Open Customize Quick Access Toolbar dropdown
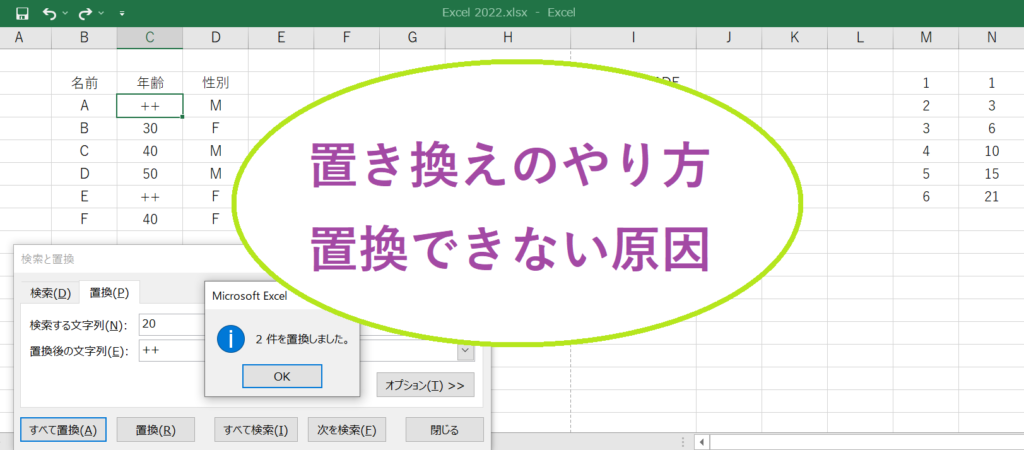Viewport: 1024px width, 450px height. tap(122, 14)
